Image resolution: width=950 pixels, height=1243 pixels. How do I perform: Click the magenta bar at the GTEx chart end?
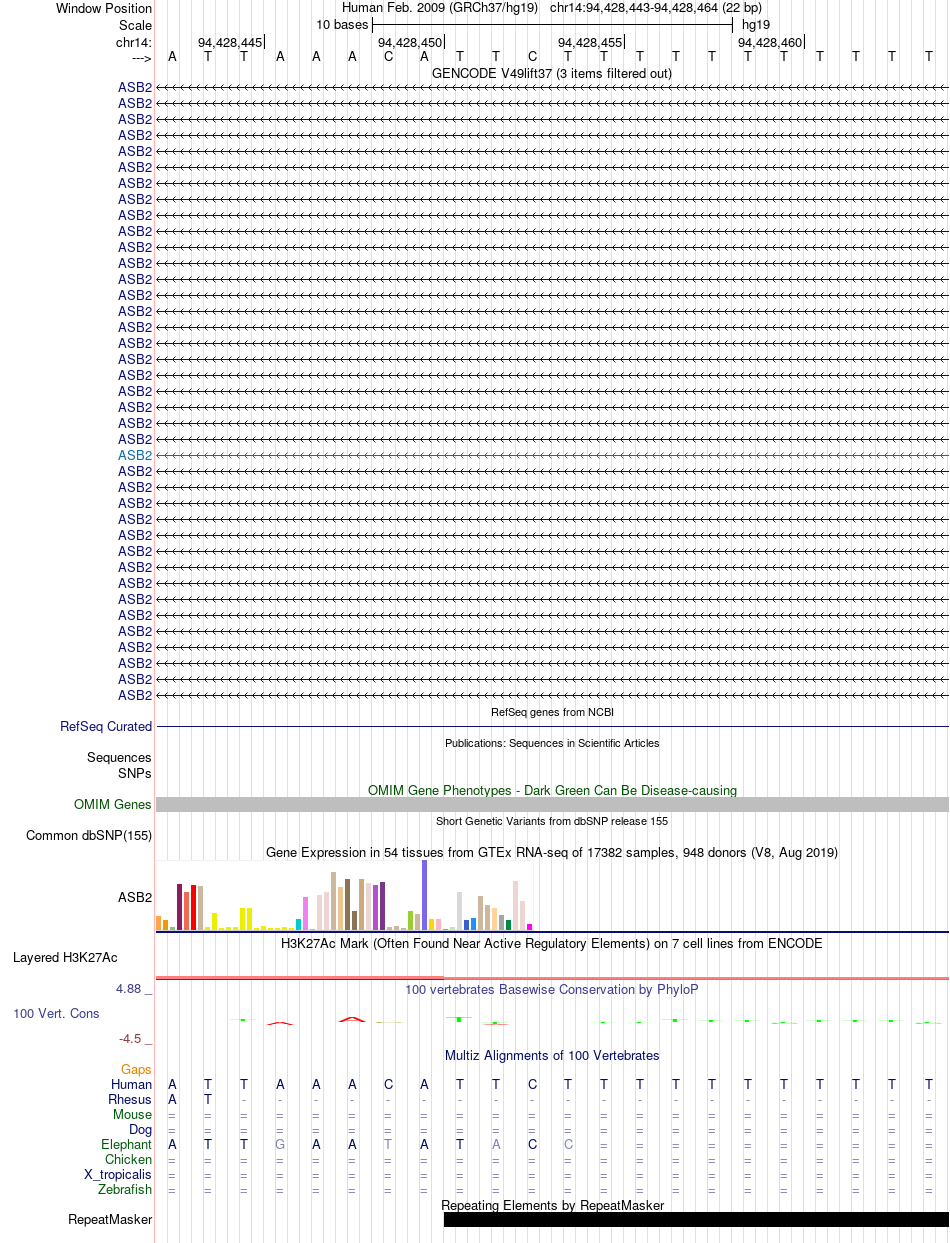tap(529, 927)
